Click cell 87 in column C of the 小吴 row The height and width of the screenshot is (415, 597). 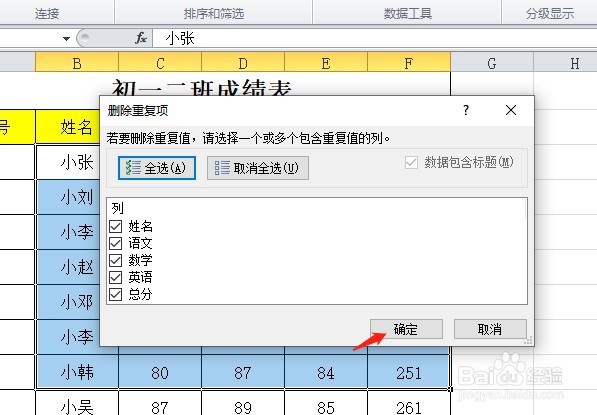pos(160,404)
